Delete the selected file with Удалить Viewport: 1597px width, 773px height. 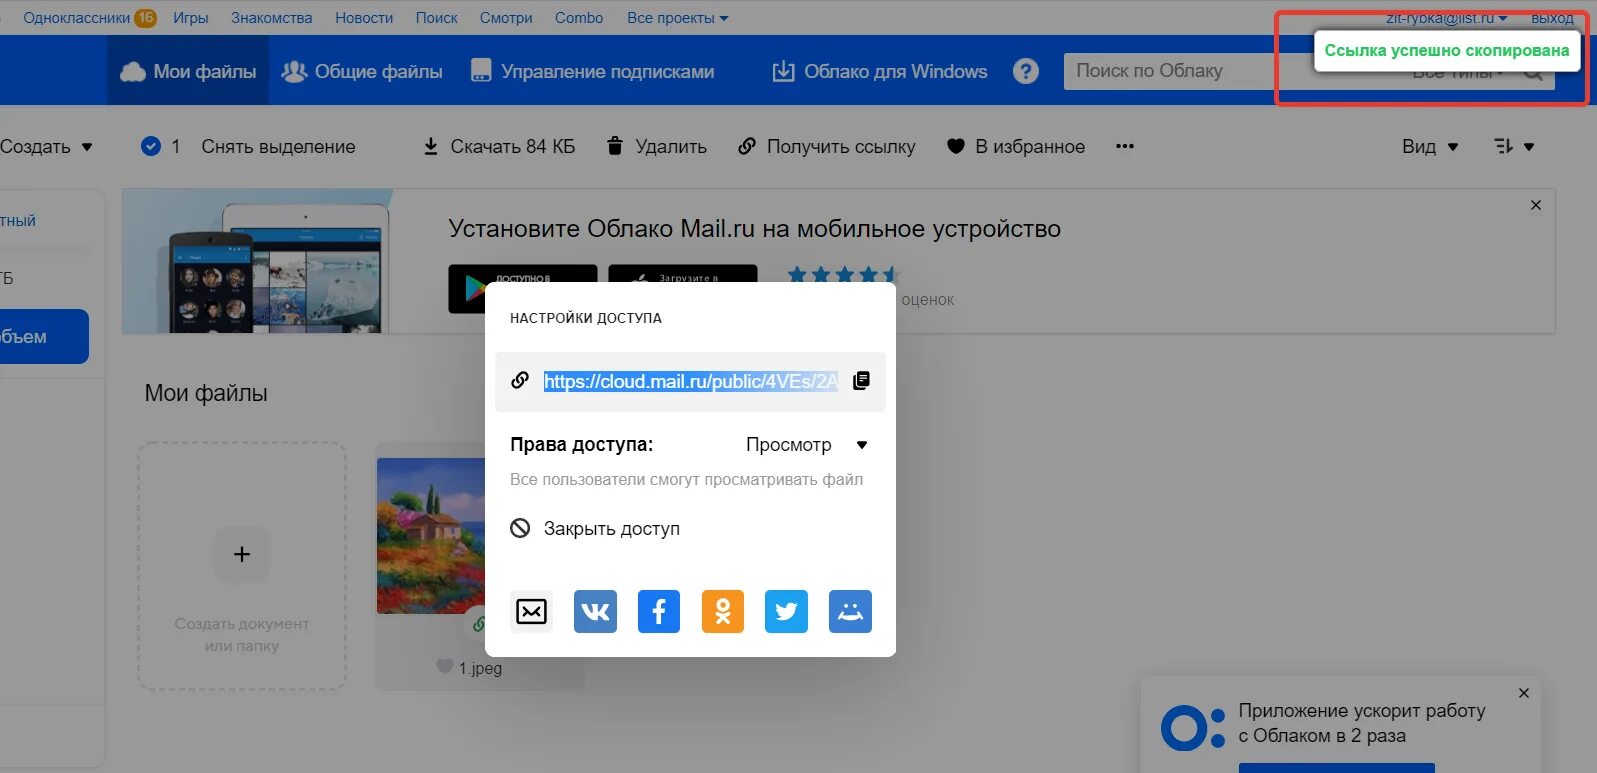[657, 146]
